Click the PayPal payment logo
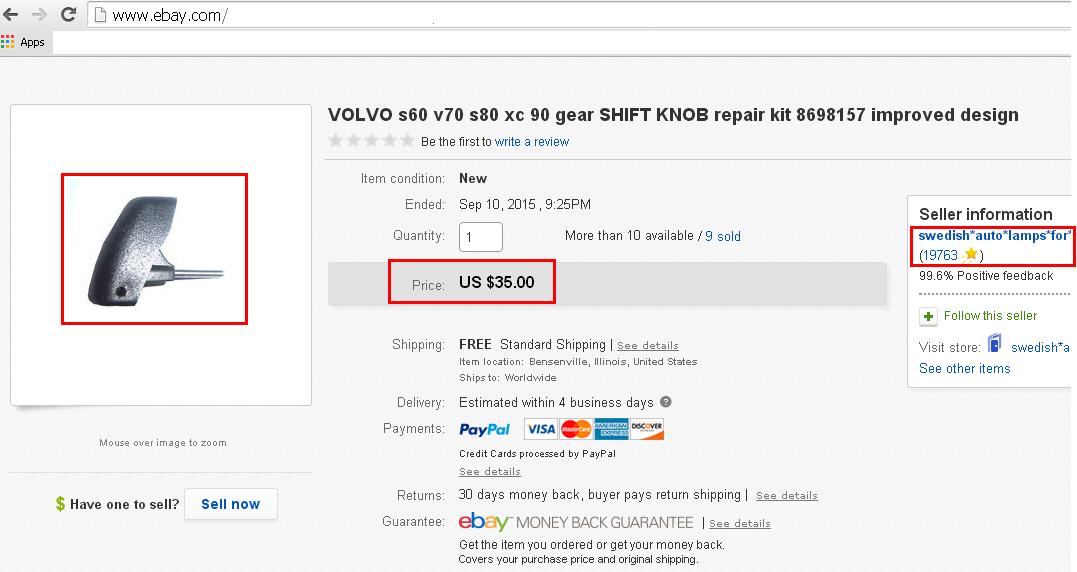The image size is (1077, 572). point(485,429)
